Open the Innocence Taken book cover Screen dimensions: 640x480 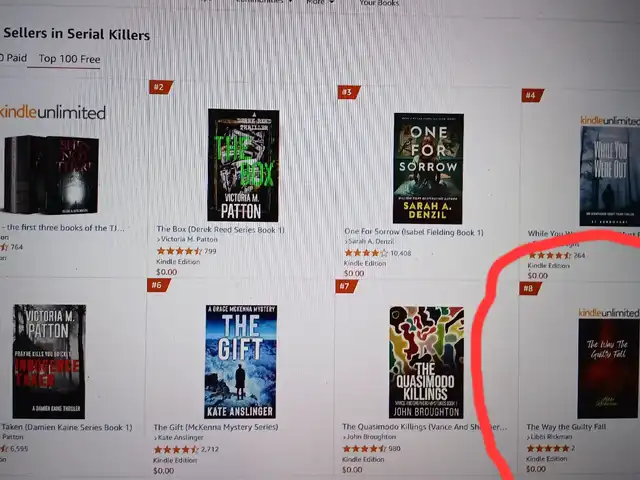[49, 361]
